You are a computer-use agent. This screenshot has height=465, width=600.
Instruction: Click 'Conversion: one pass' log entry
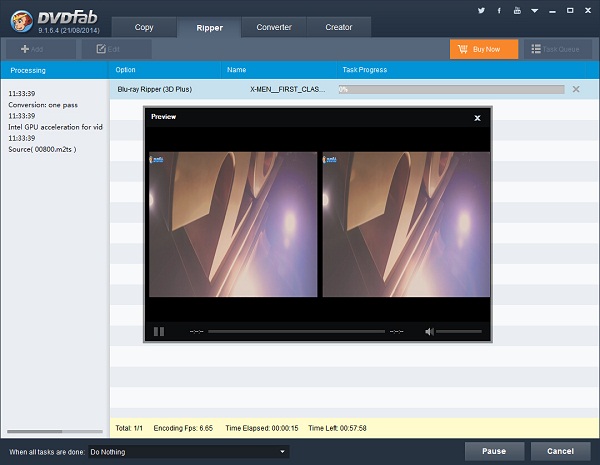click(43, 105)
